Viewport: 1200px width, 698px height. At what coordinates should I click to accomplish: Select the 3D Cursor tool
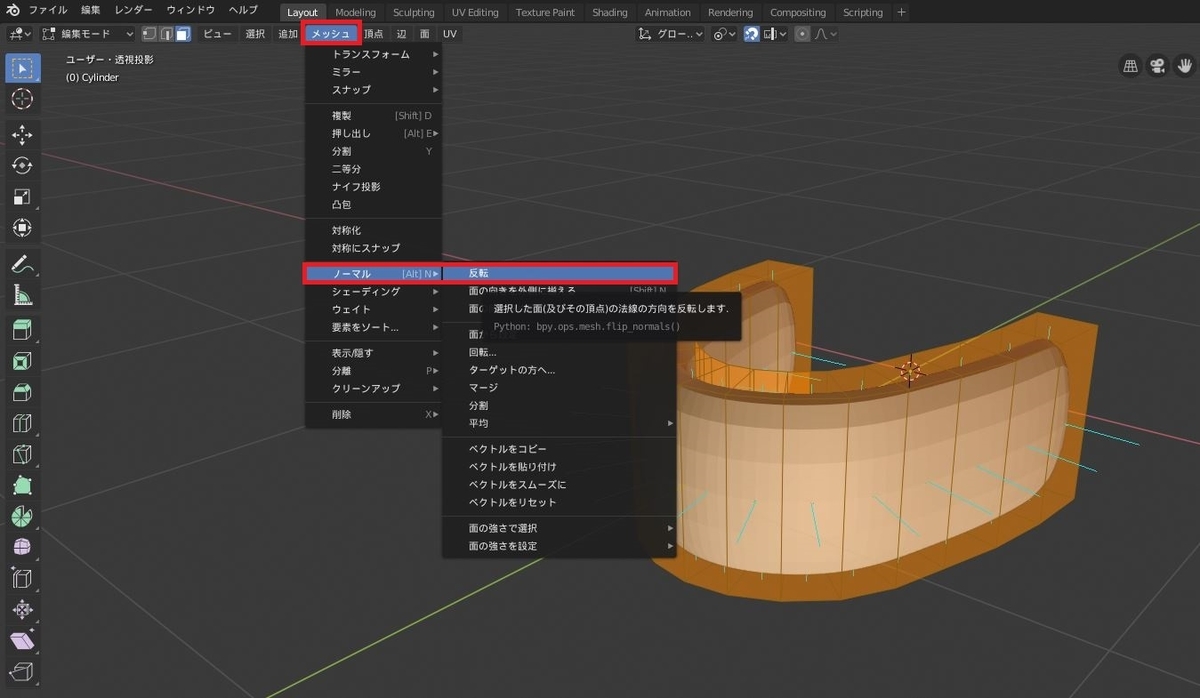point(22,99)
